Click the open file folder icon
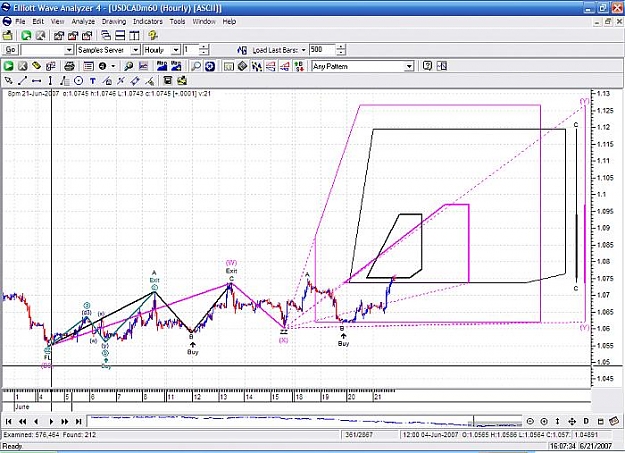The height and width of the screenshot is (453, 625). tap(8, 35)
